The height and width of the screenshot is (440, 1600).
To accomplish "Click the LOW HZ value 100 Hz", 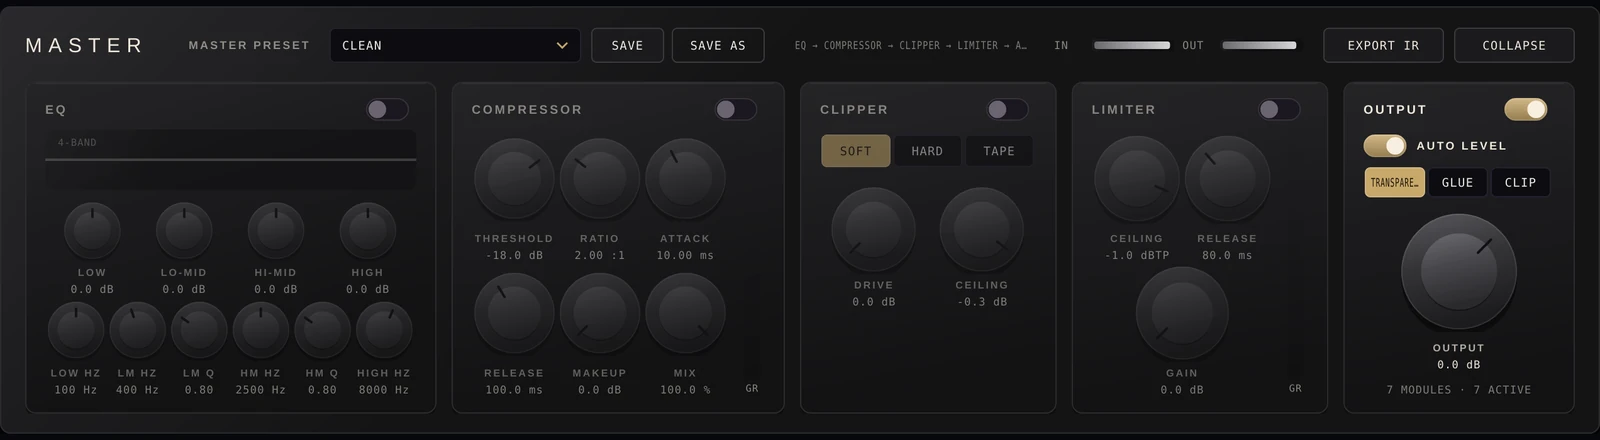I will coord(76,389).
